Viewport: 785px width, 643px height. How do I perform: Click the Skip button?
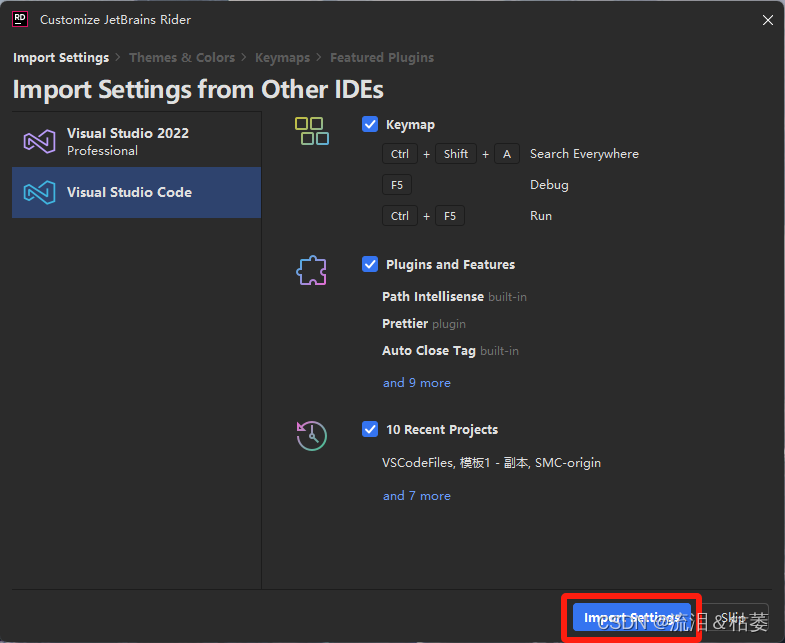coord(733,617)
